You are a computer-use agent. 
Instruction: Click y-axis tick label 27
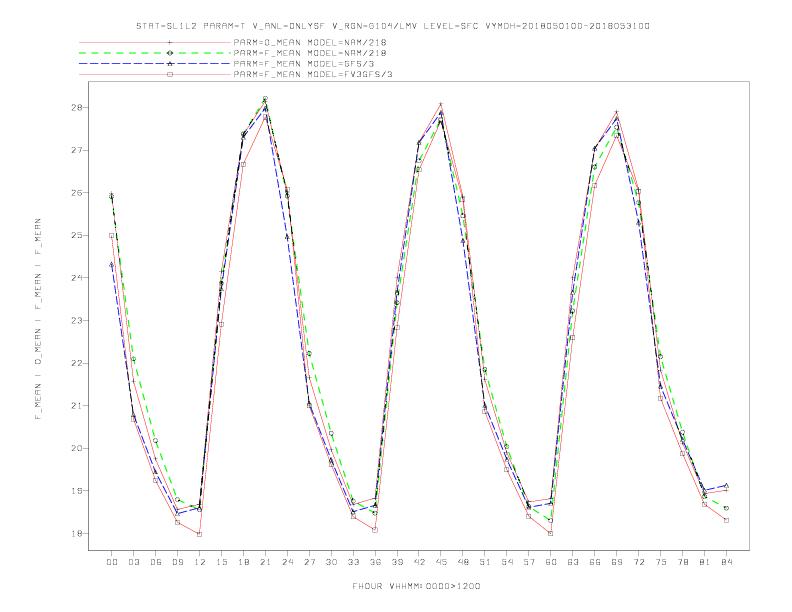pyautogui.click(x=77, y=150)
